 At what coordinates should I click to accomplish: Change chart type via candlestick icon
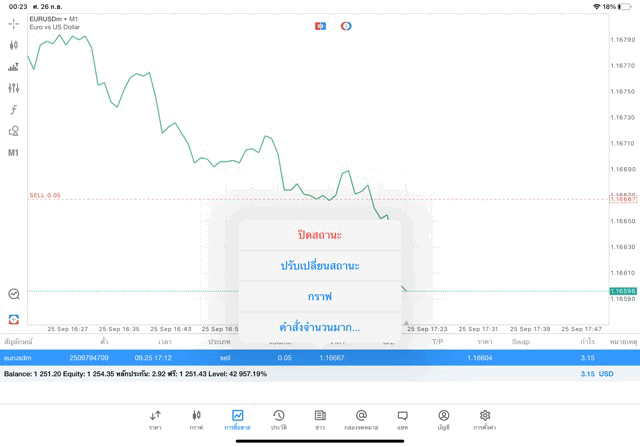[x=13, y=45]
